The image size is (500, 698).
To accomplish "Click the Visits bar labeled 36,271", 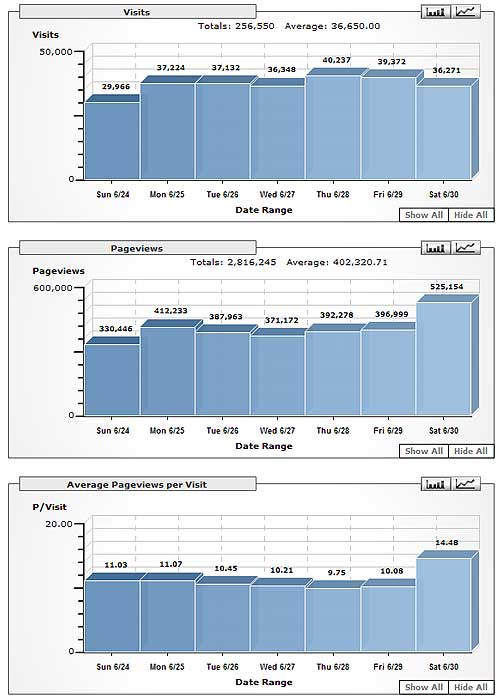I will pos(443,133).
